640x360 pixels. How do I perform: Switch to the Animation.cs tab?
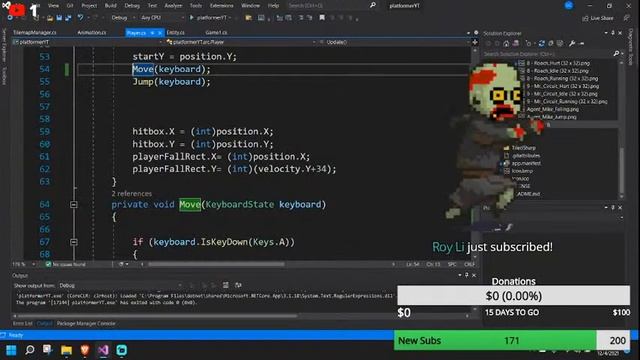click(92, 32)
